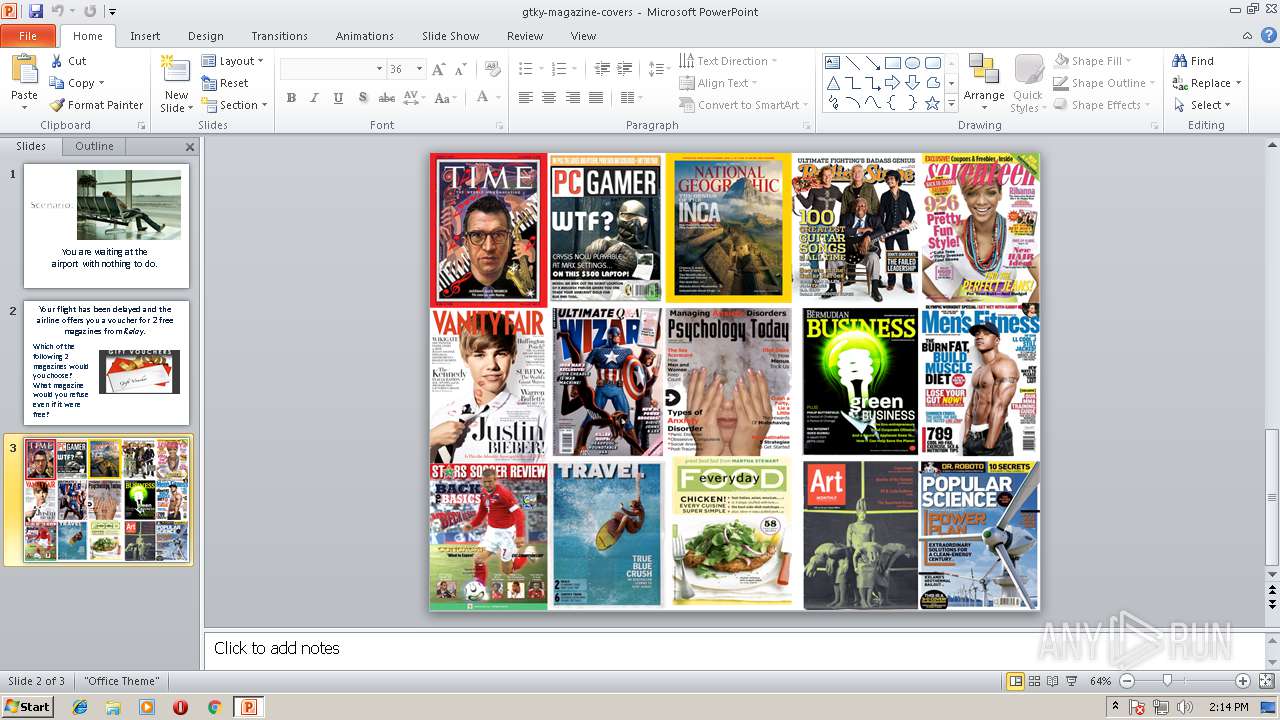Align text right
Viewport: 1280px width, 720px height.
[573, 97]
